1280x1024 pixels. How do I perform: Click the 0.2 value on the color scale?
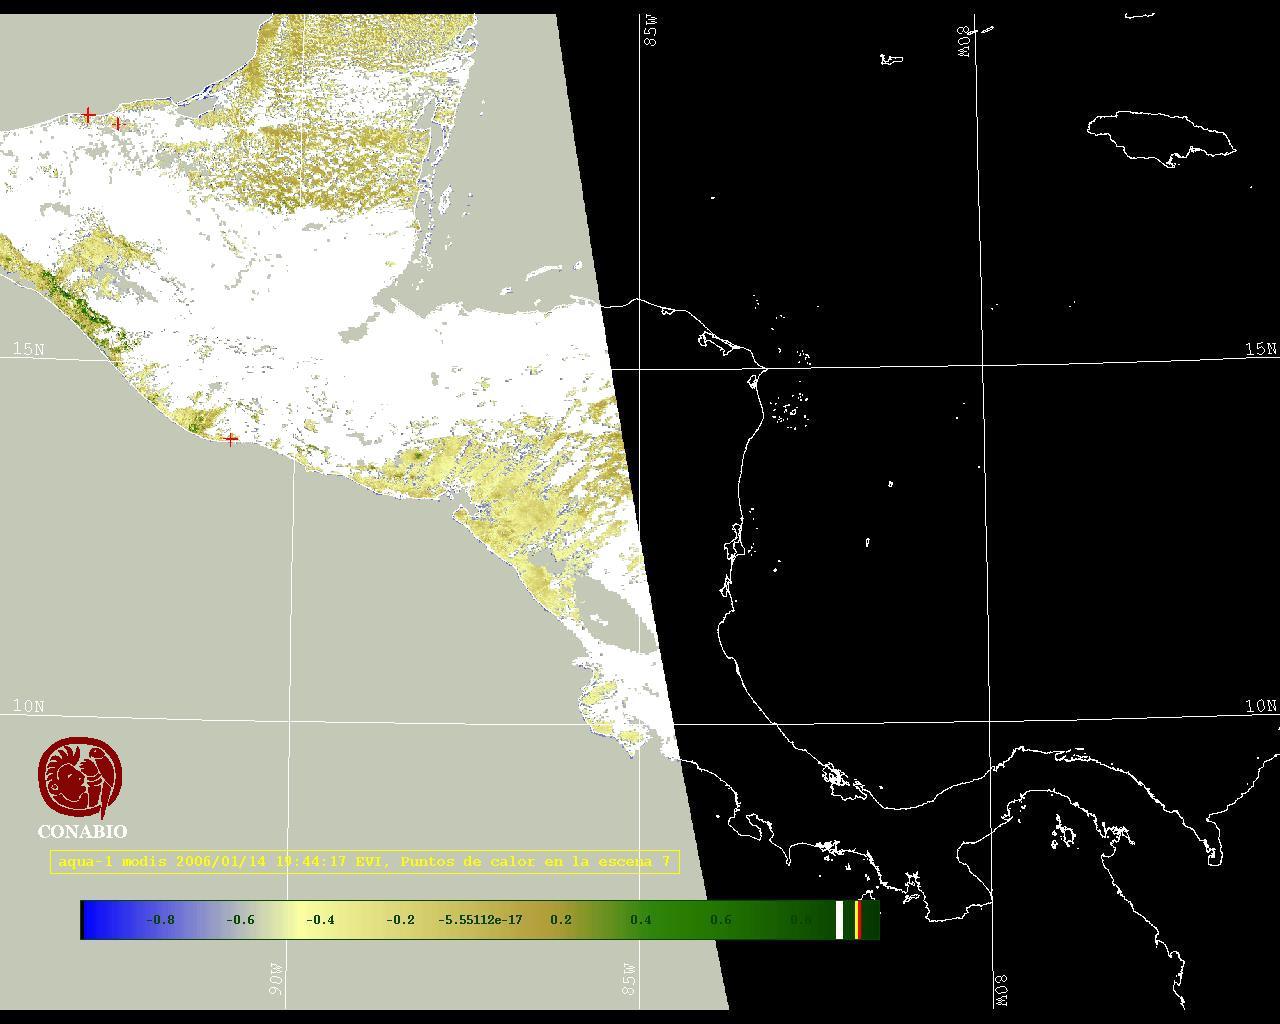[561, 920]
